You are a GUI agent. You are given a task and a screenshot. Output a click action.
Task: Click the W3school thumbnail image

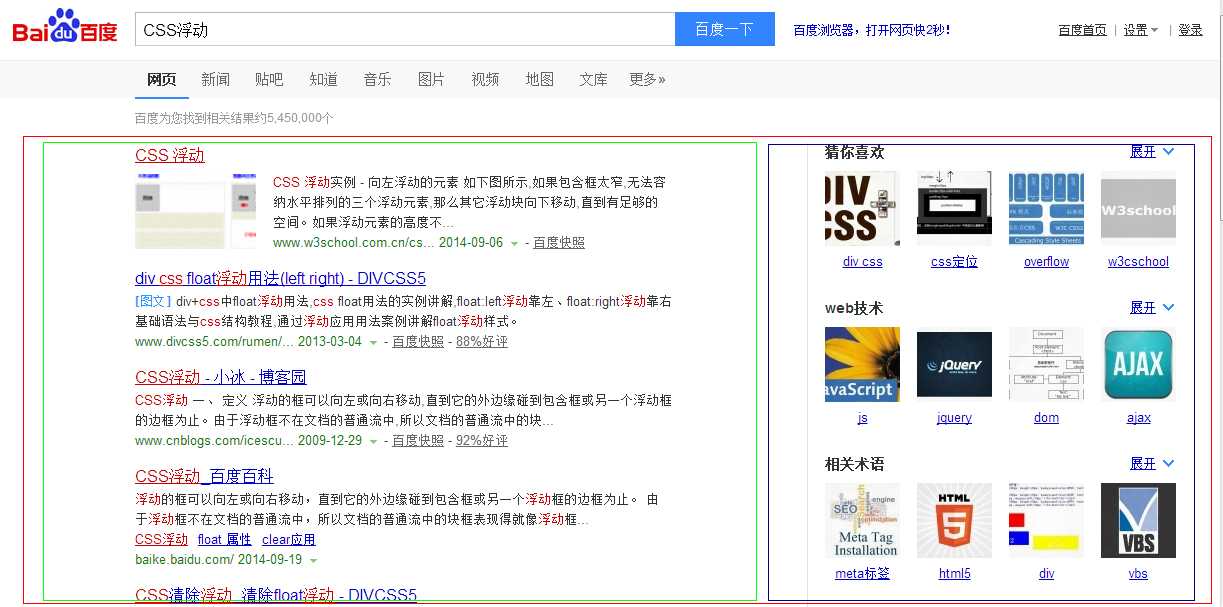[x=1138, y=208]
